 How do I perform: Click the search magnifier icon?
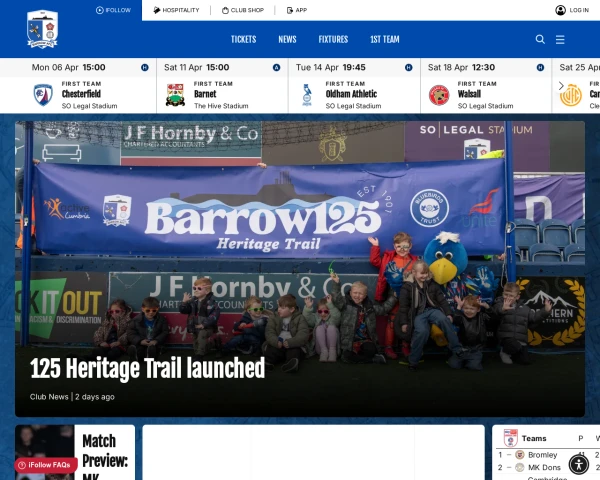pyautogui.click(x=540, y=39)
